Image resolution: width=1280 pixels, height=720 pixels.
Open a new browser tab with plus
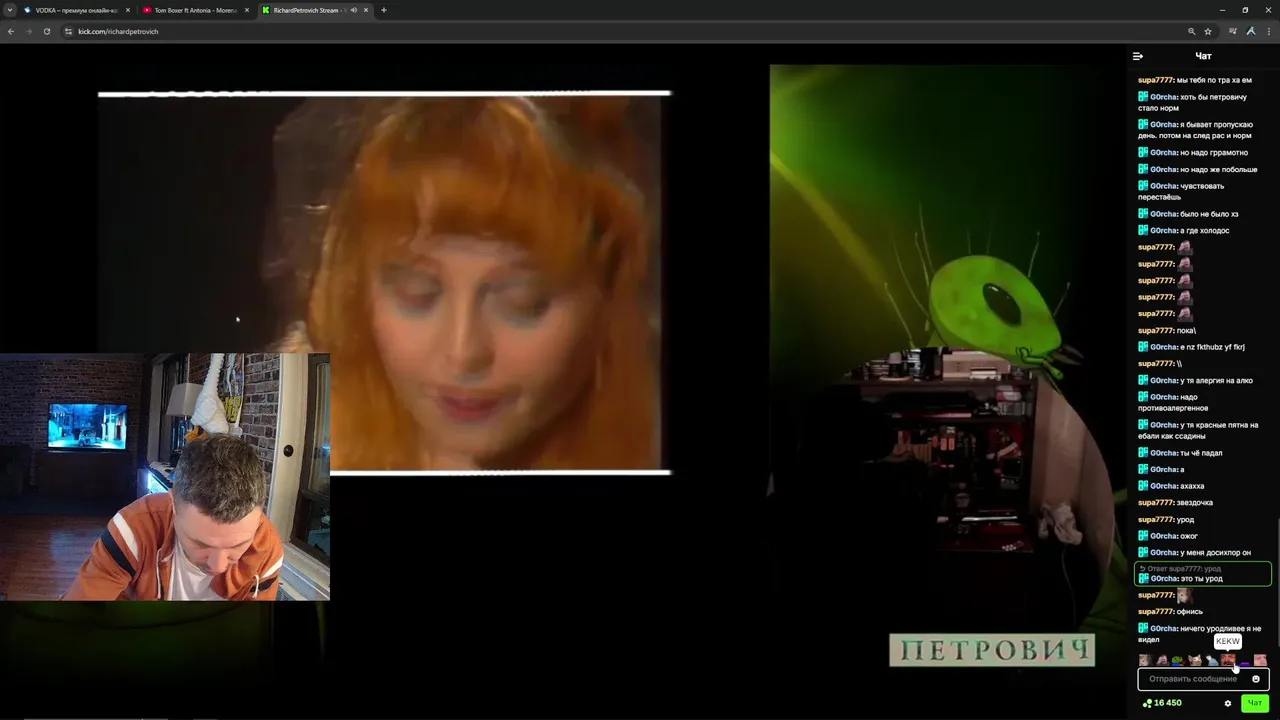(x=383, y=10)
